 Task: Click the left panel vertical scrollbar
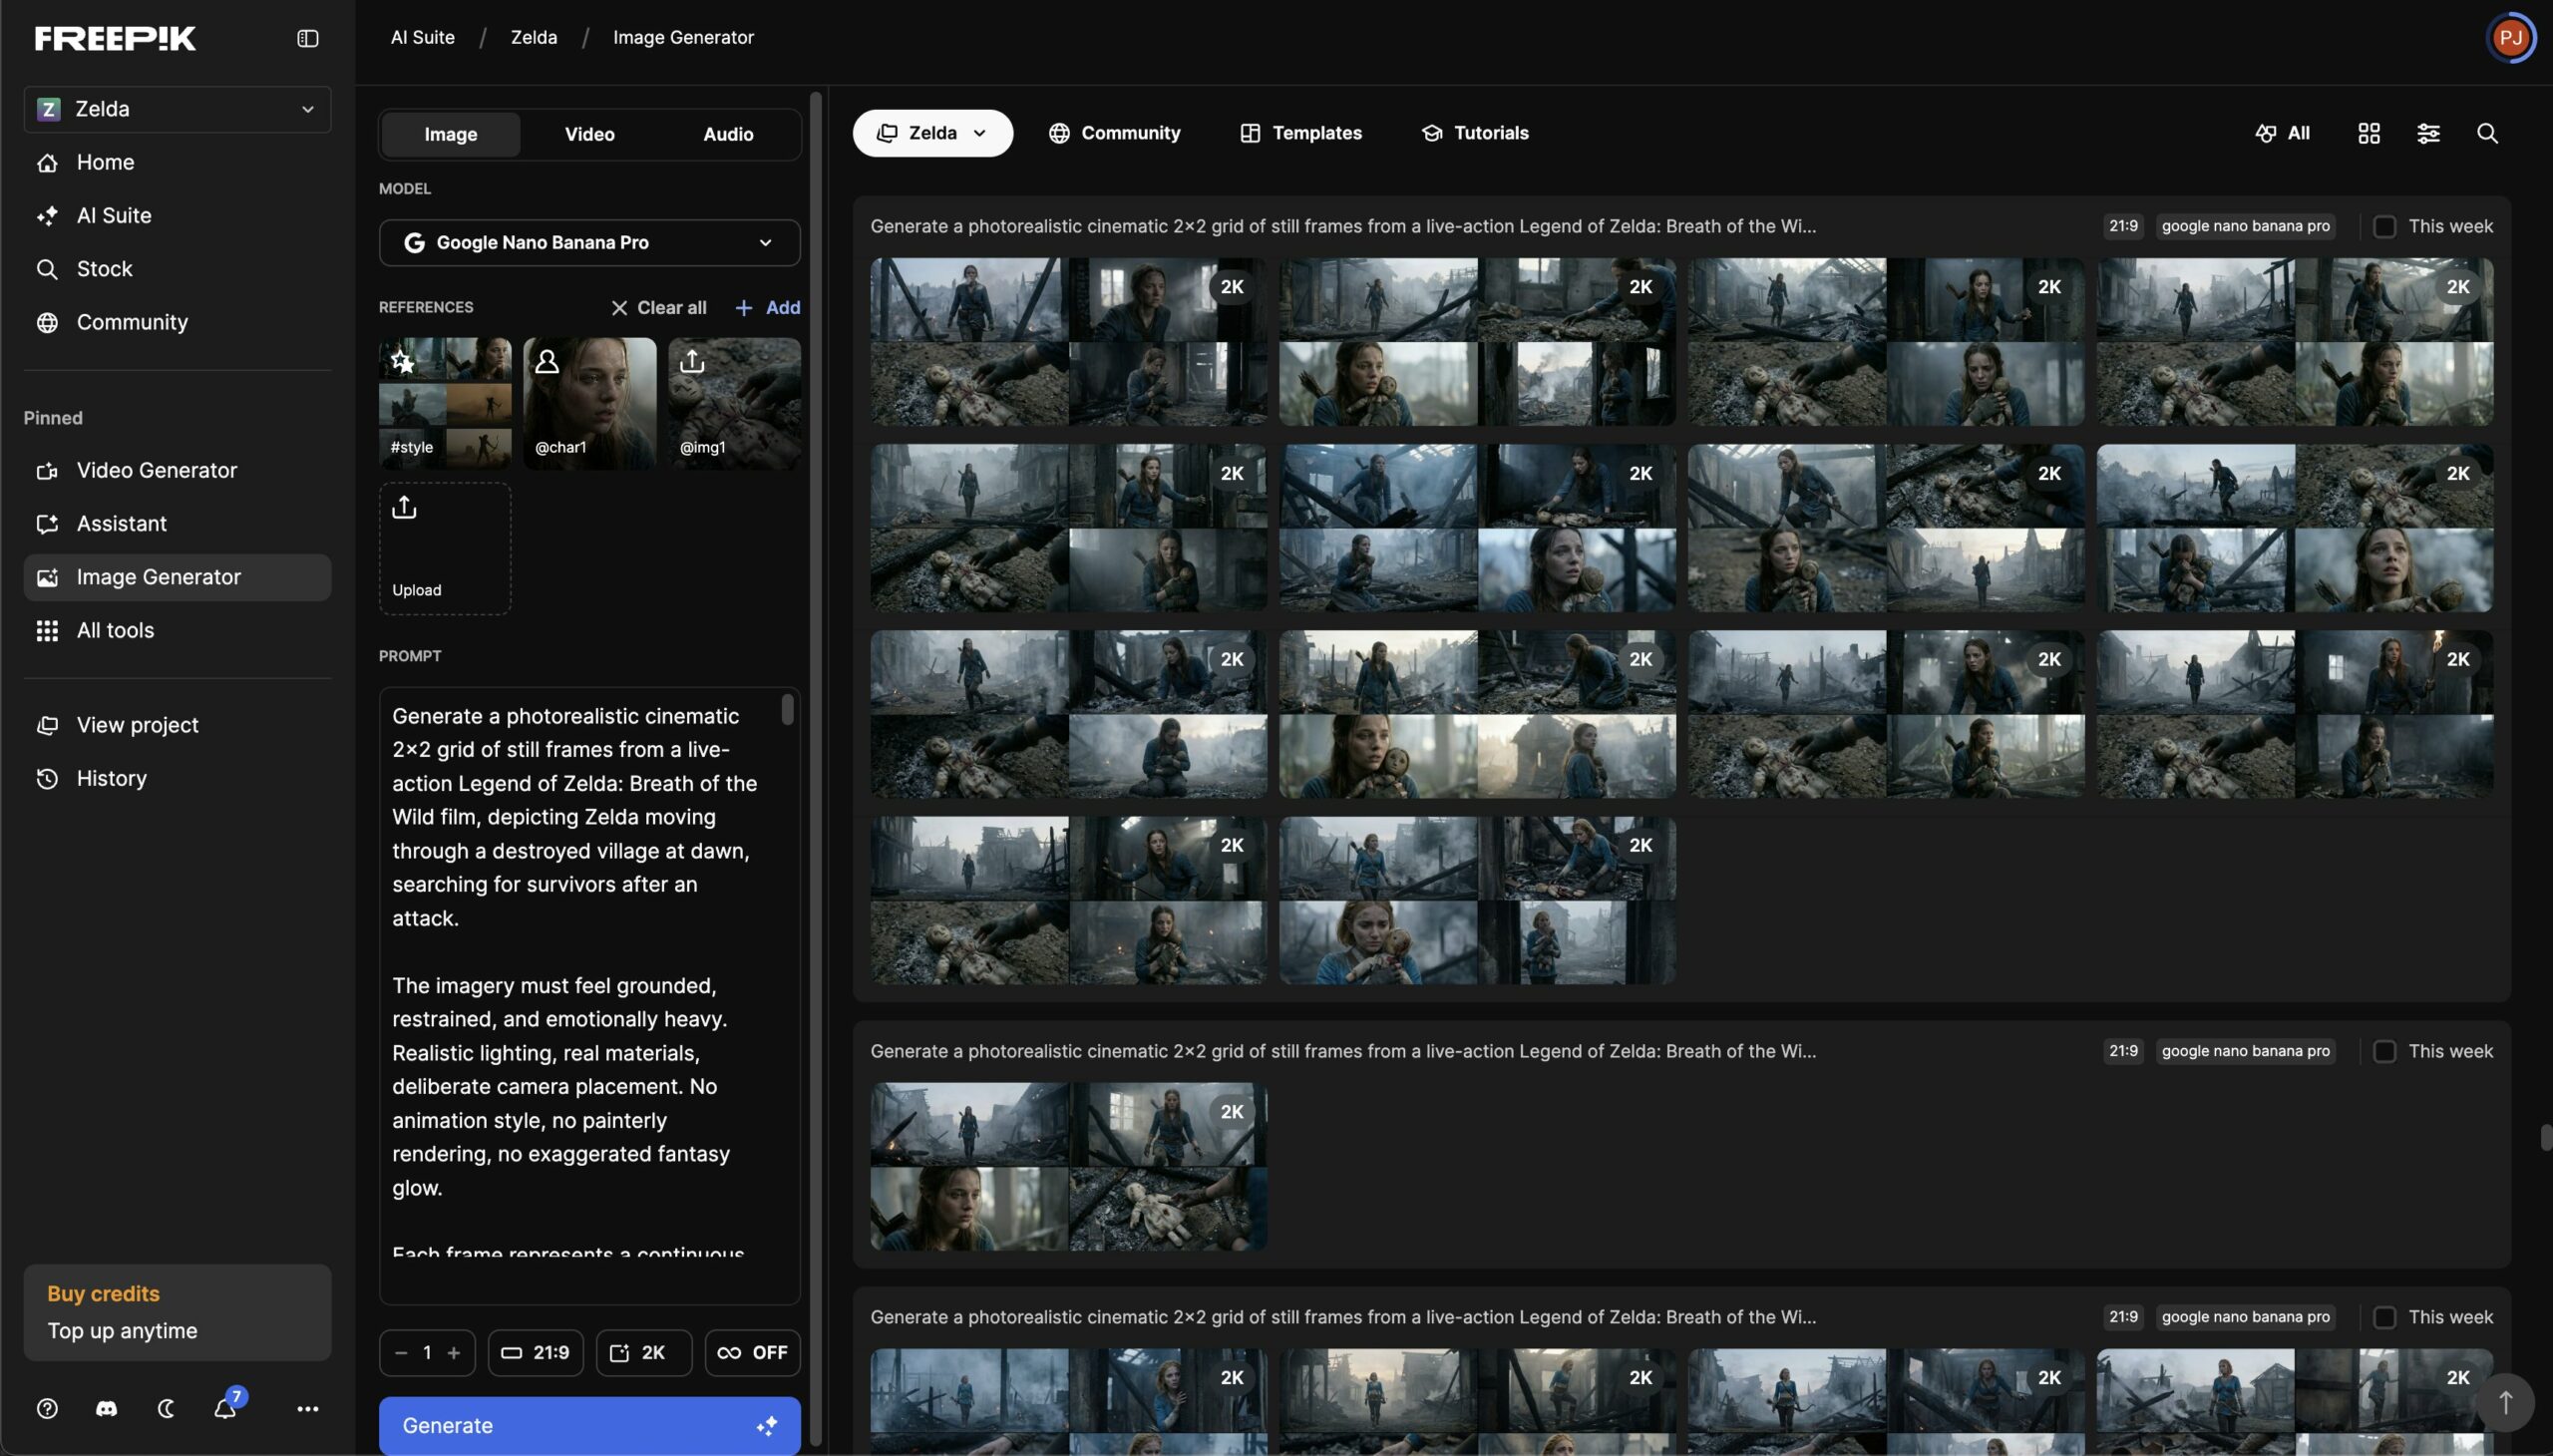pos(815,768)
